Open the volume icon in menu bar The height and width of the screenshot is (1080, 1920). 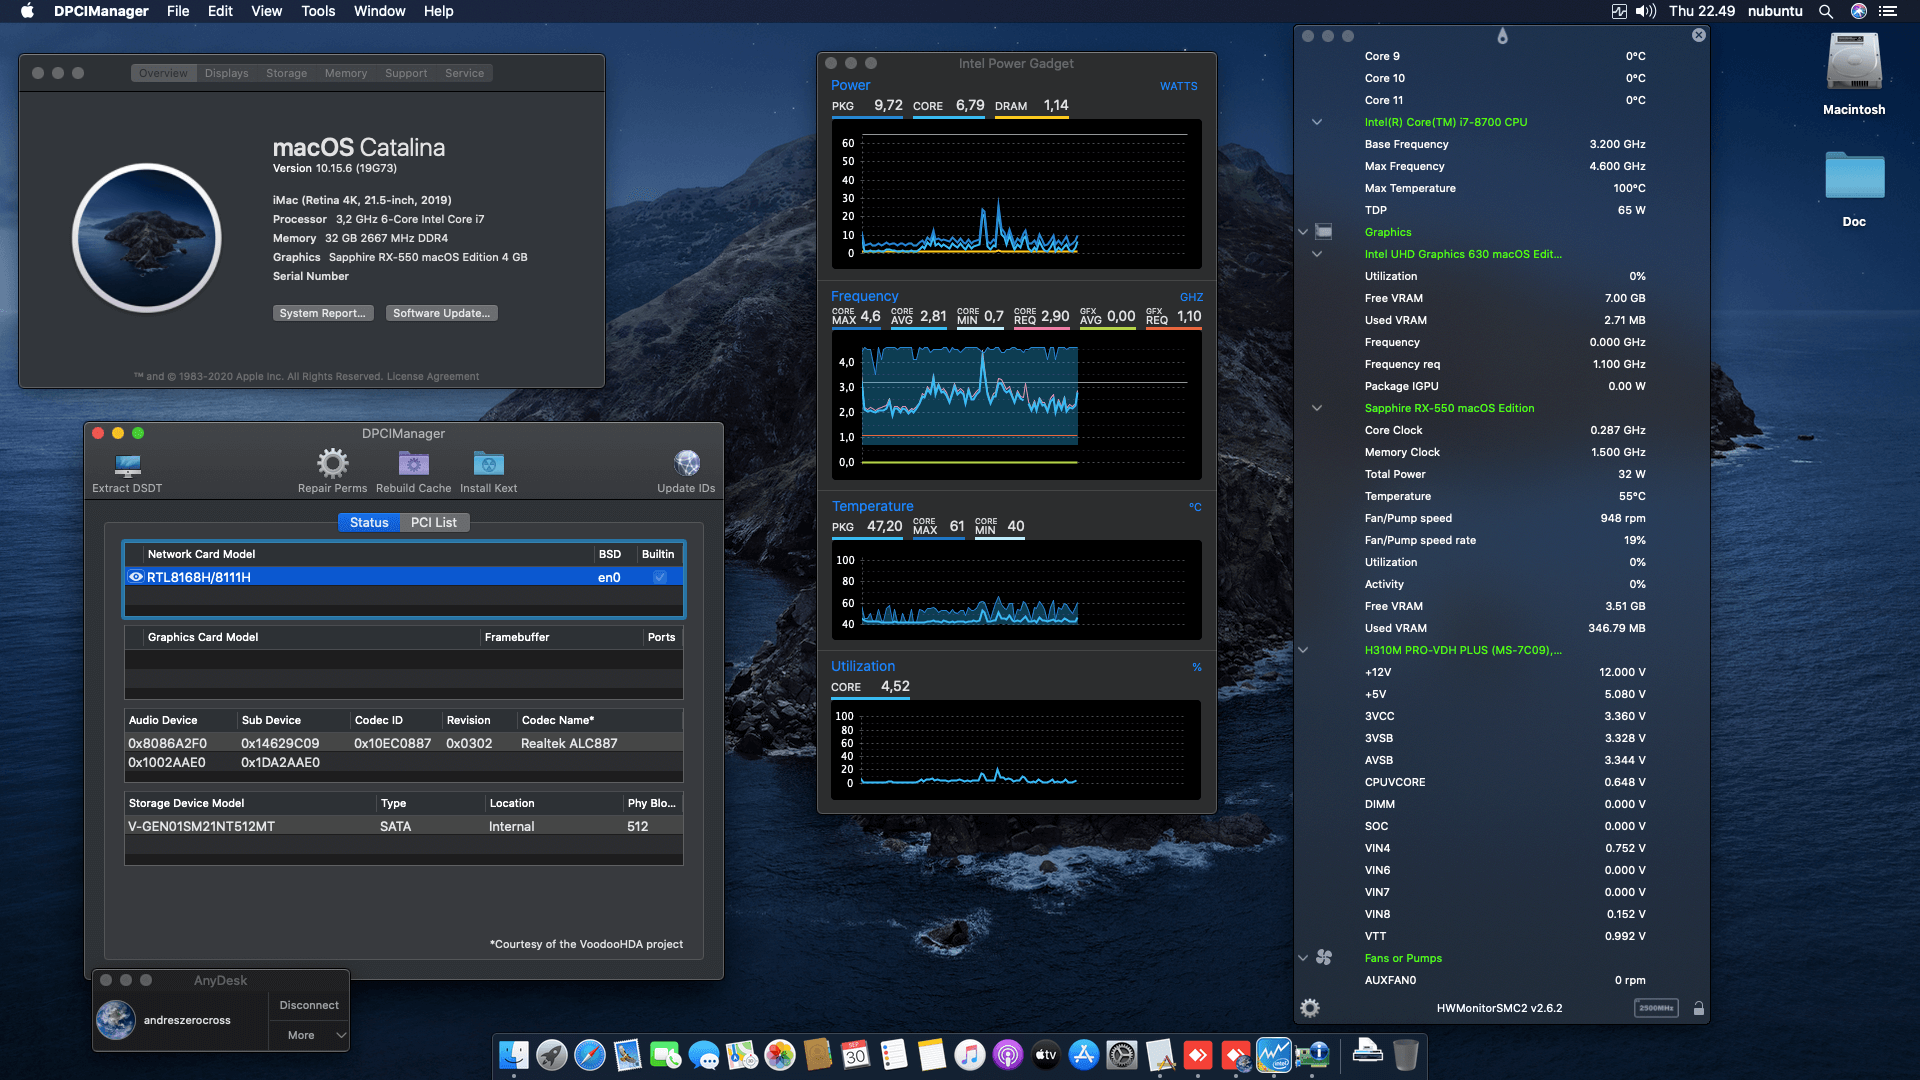1646,11
